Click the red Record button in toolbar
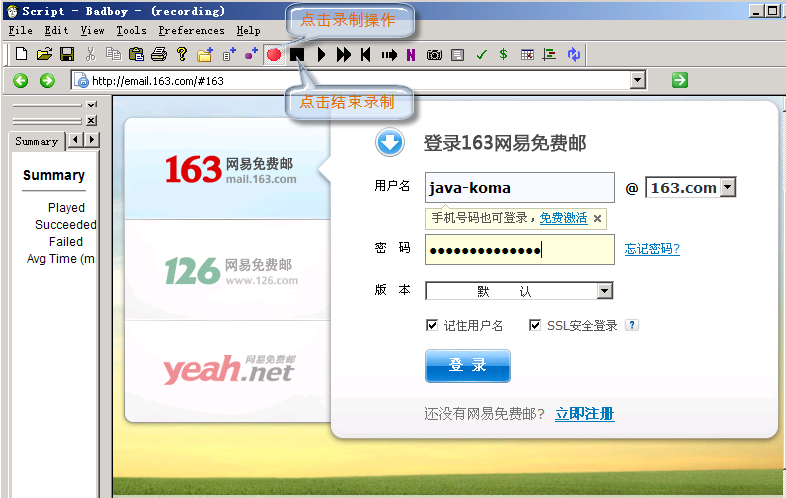 point(273,54)
